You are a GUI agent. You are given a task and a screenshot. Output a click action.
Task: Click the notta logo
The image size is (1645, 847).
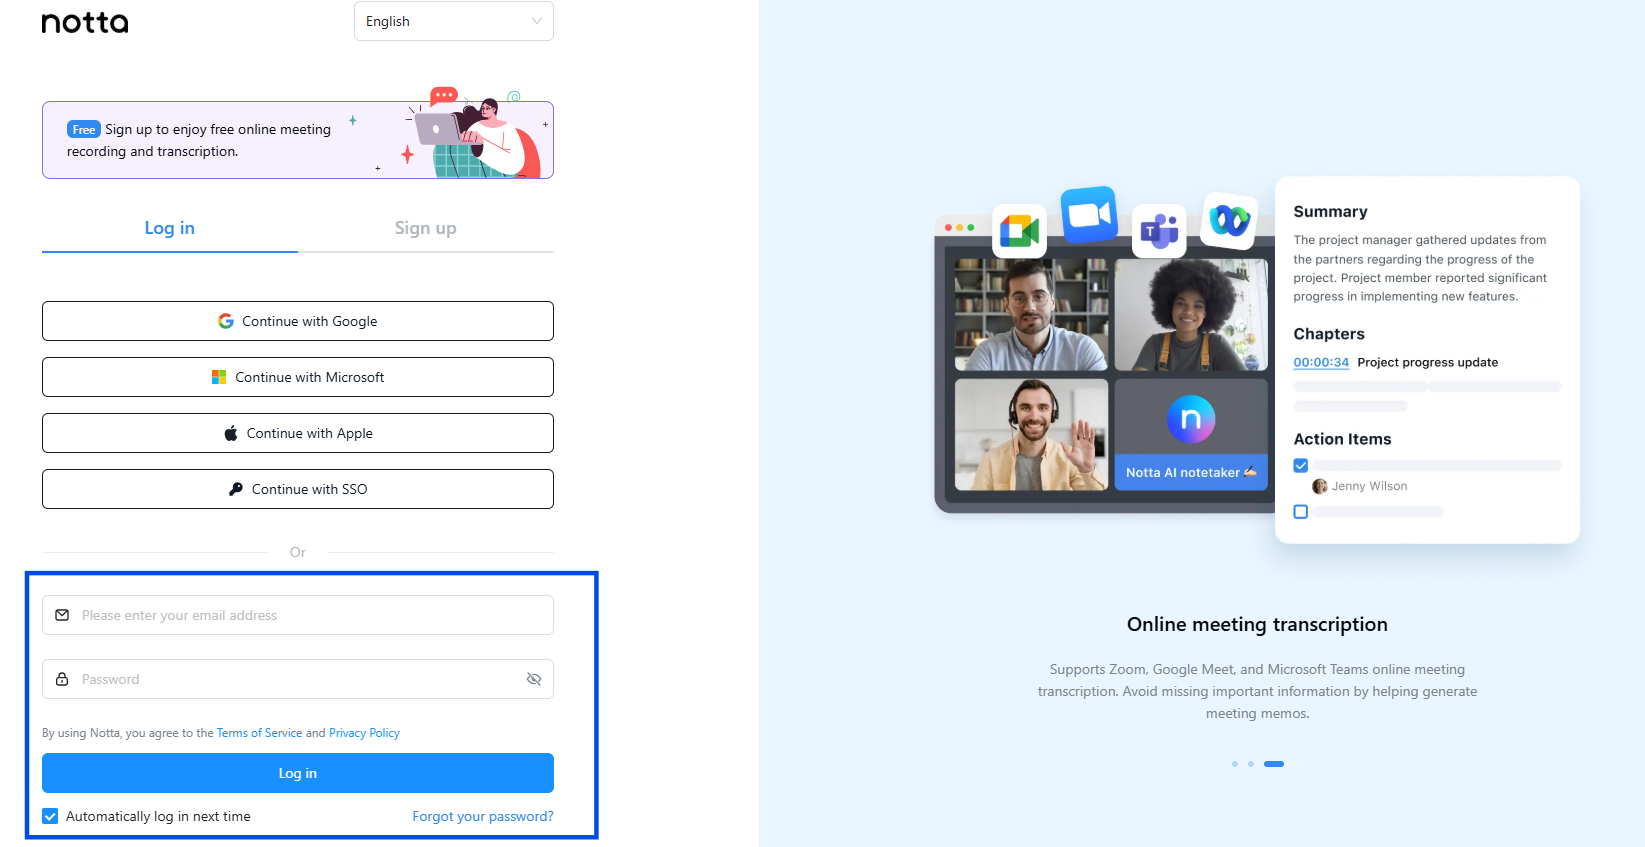[85, 22]
